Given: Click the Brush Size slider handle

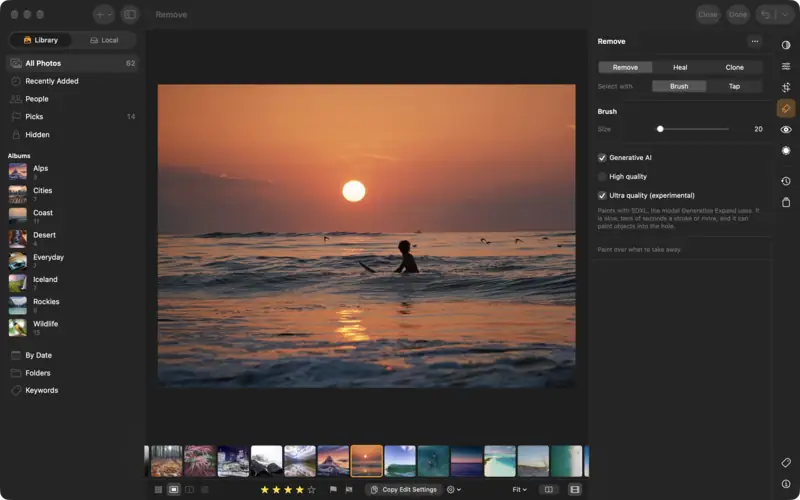Looking at the screenshot, I should click(660, 129).
